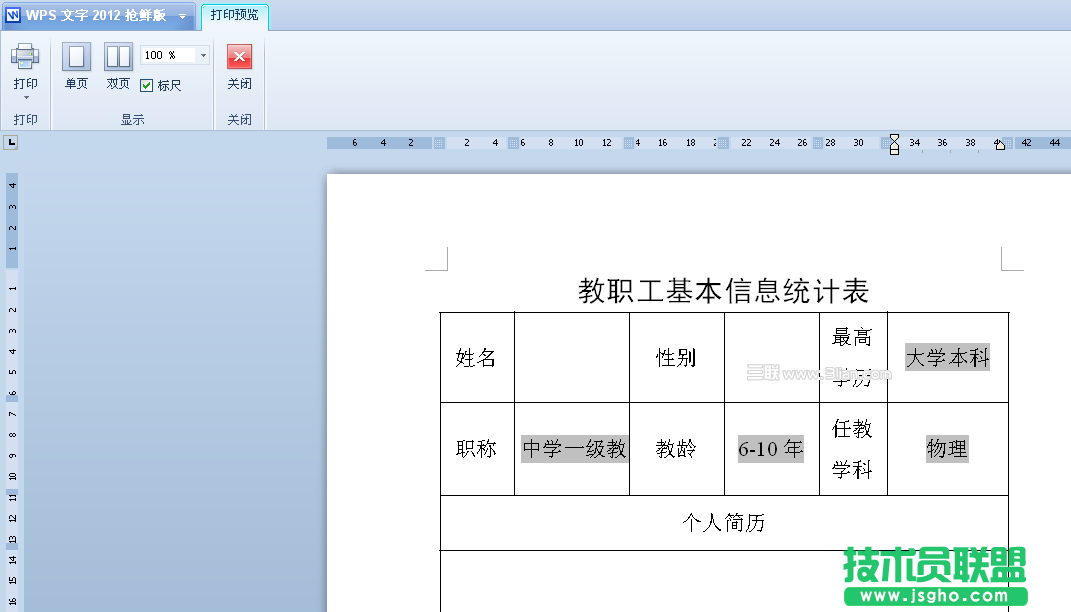Image resolution: width=1071 pixels, height=612 pixels.
Task: Open the 打印 dropdown arrow below printer
Action: click(26, 98)
